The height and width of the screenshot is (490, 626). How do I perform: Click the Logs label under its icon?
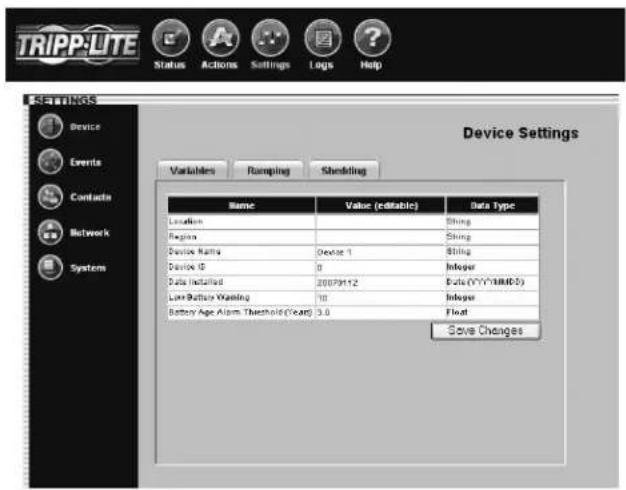click(x=321, y=65)
